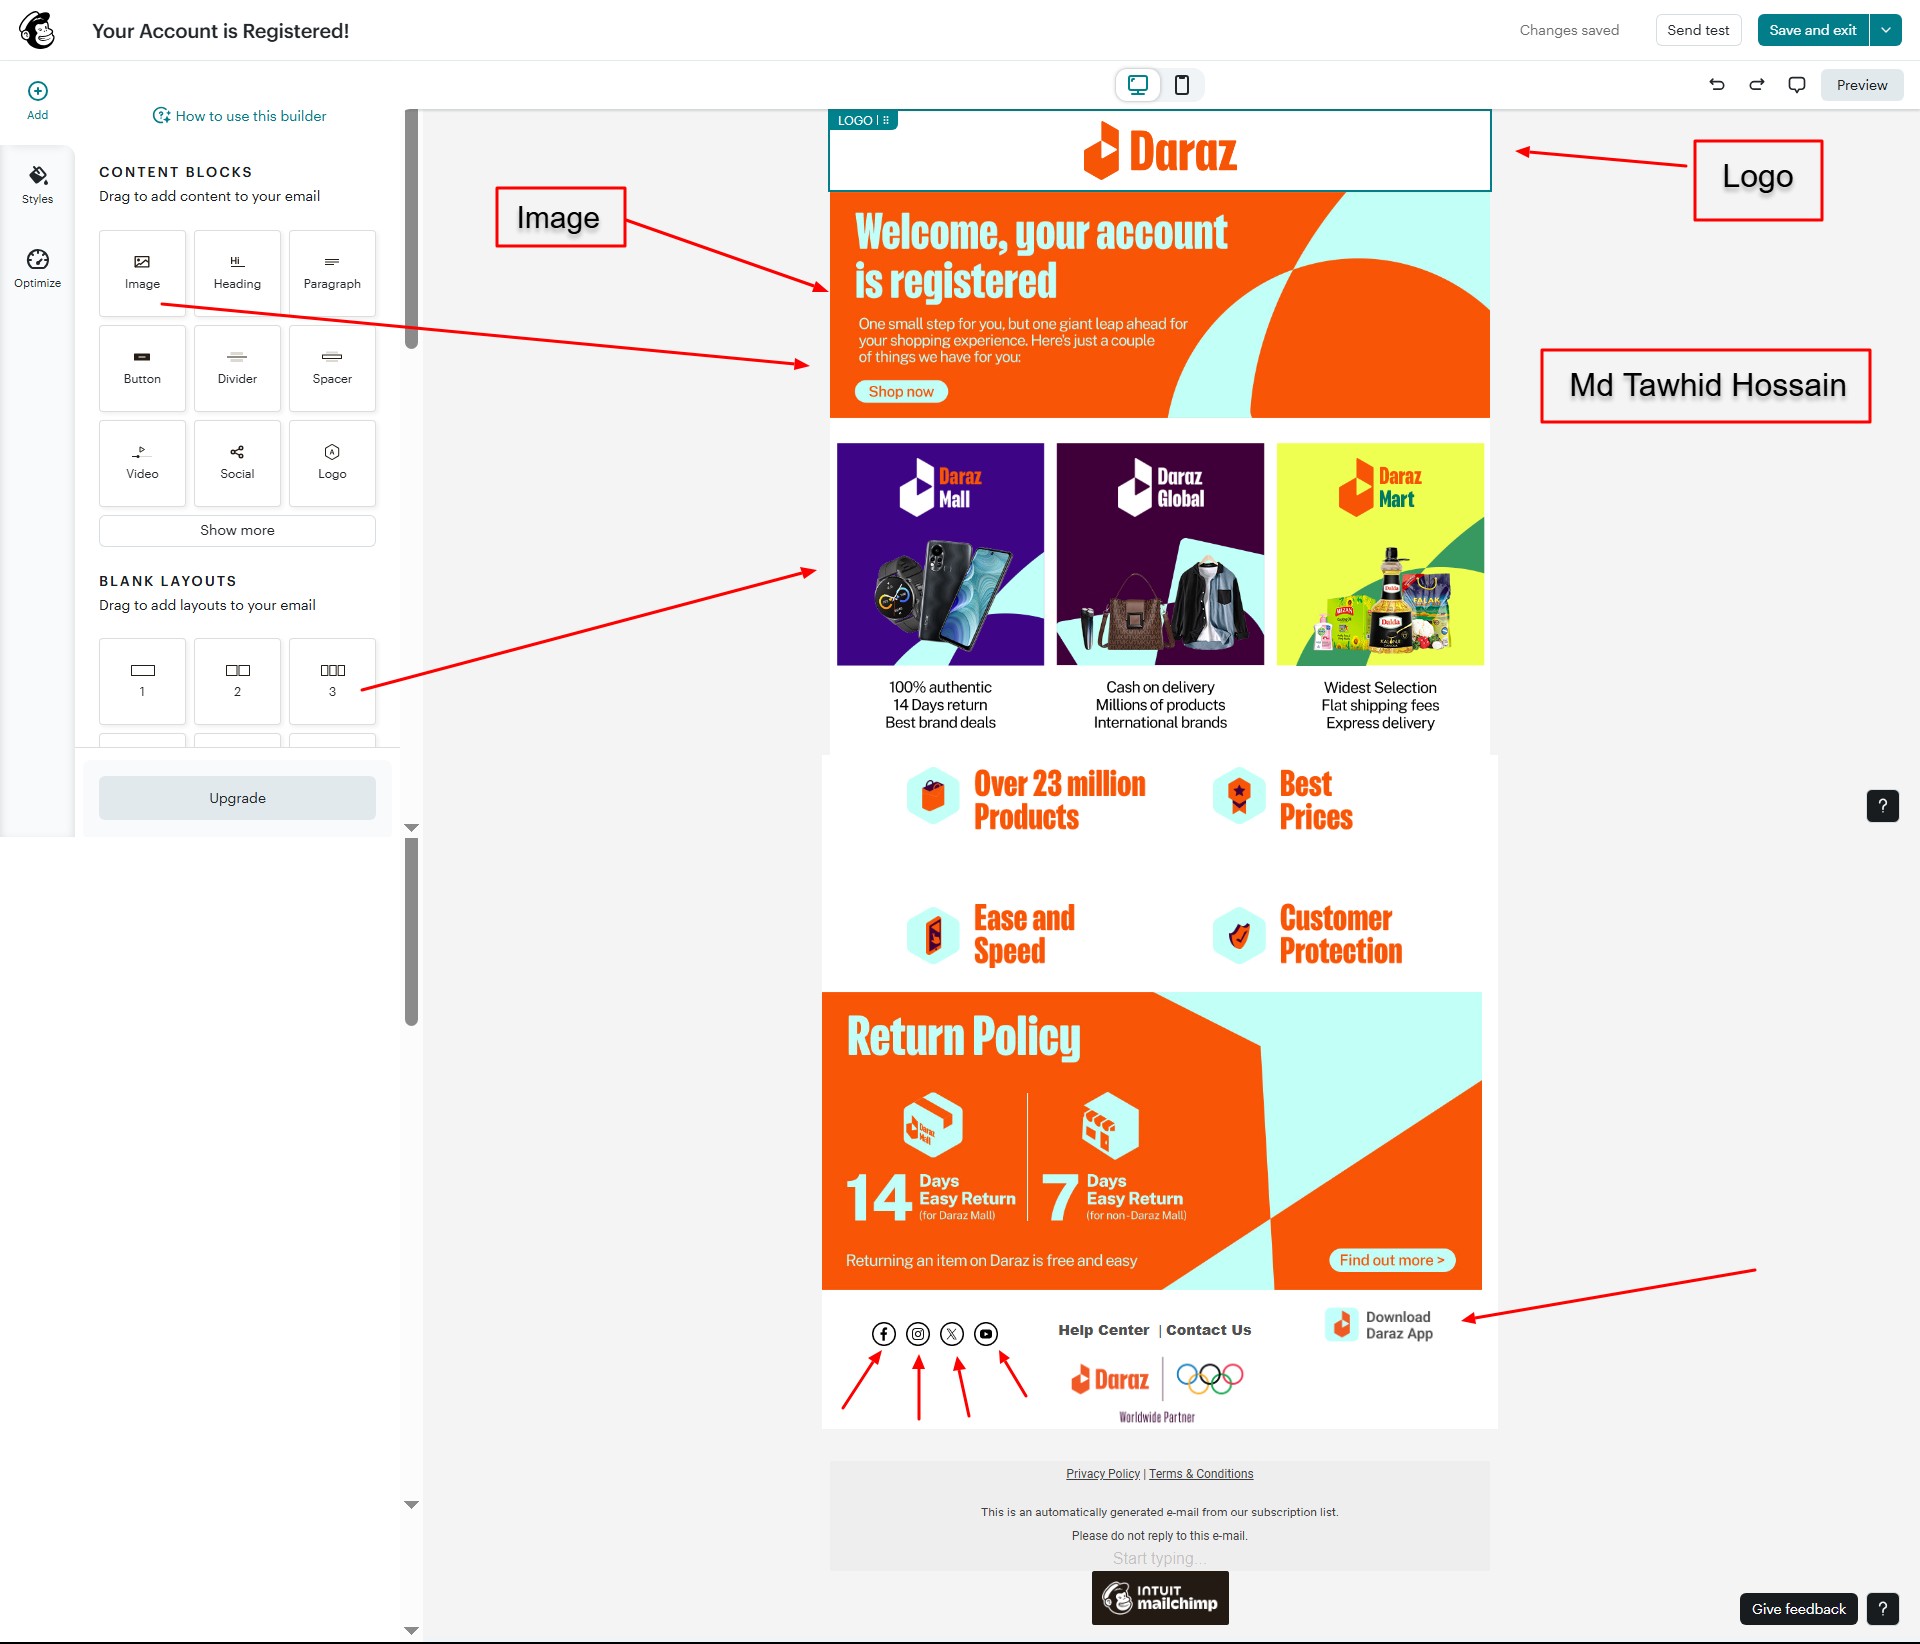Click sidebar scroll down arrow
Screen dimensions: 1920x1644
tap(411, 828)
